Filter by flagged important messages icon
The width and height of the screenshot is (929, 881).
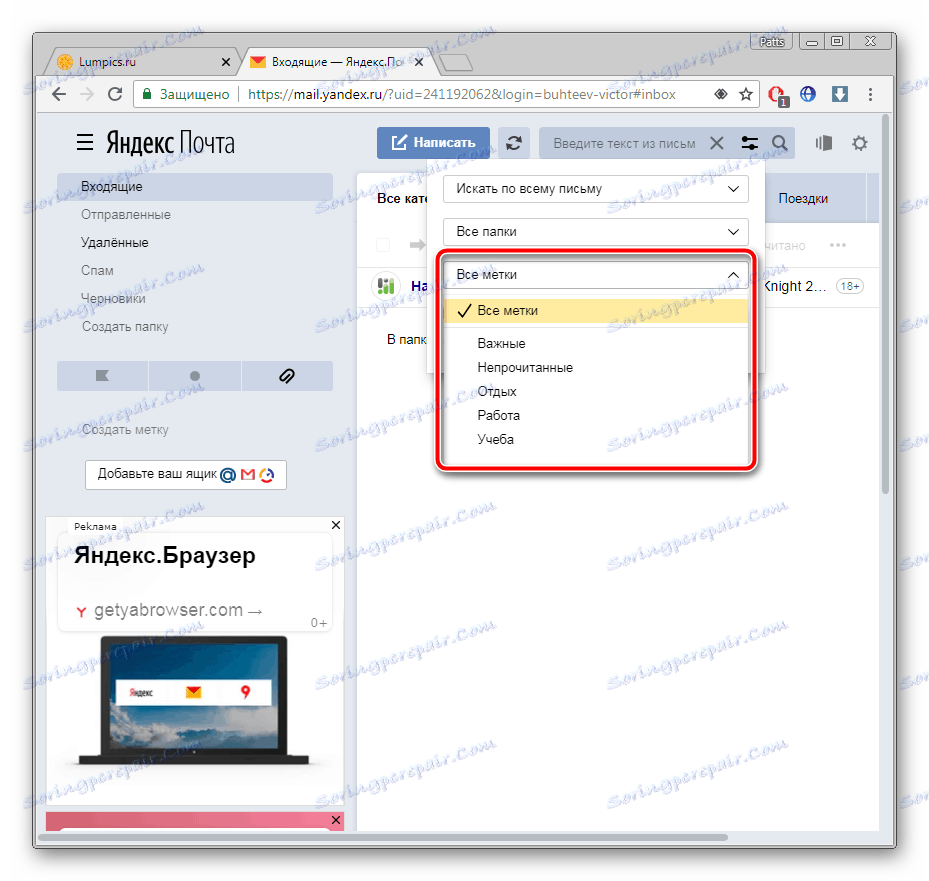tap(102, 376)
